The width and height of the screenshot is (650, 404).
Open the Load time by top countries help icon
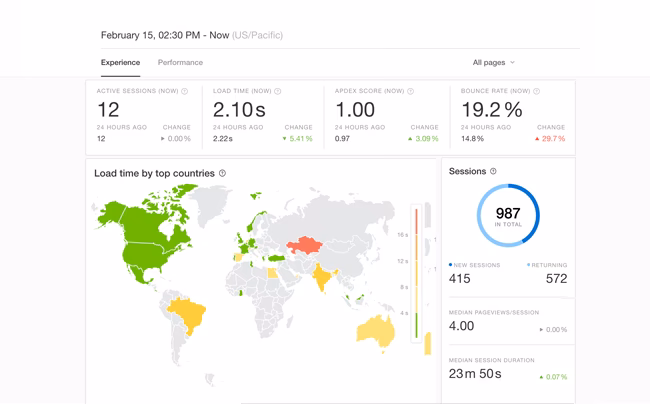[x=222, y=173]
